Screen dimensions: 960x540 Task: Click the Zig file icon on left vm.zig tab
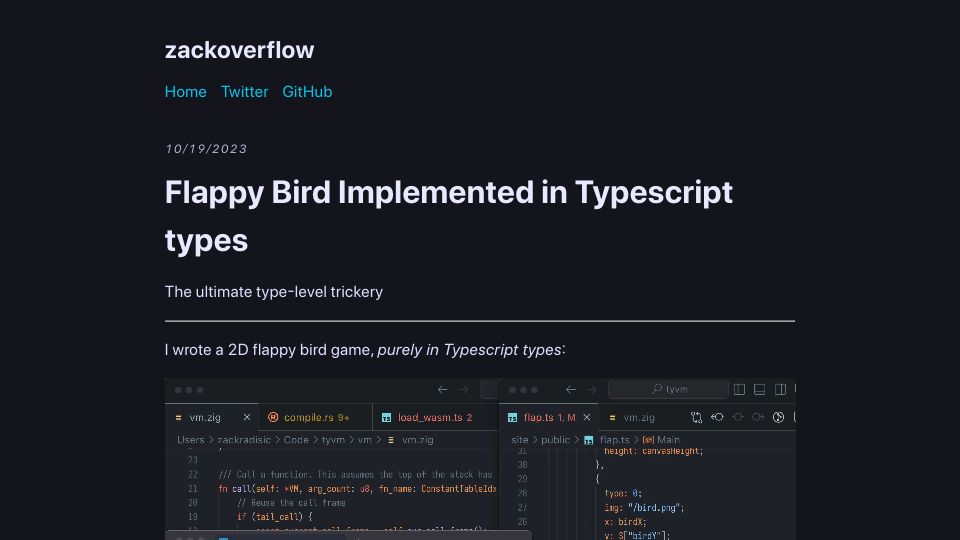(x=178, y=418)
